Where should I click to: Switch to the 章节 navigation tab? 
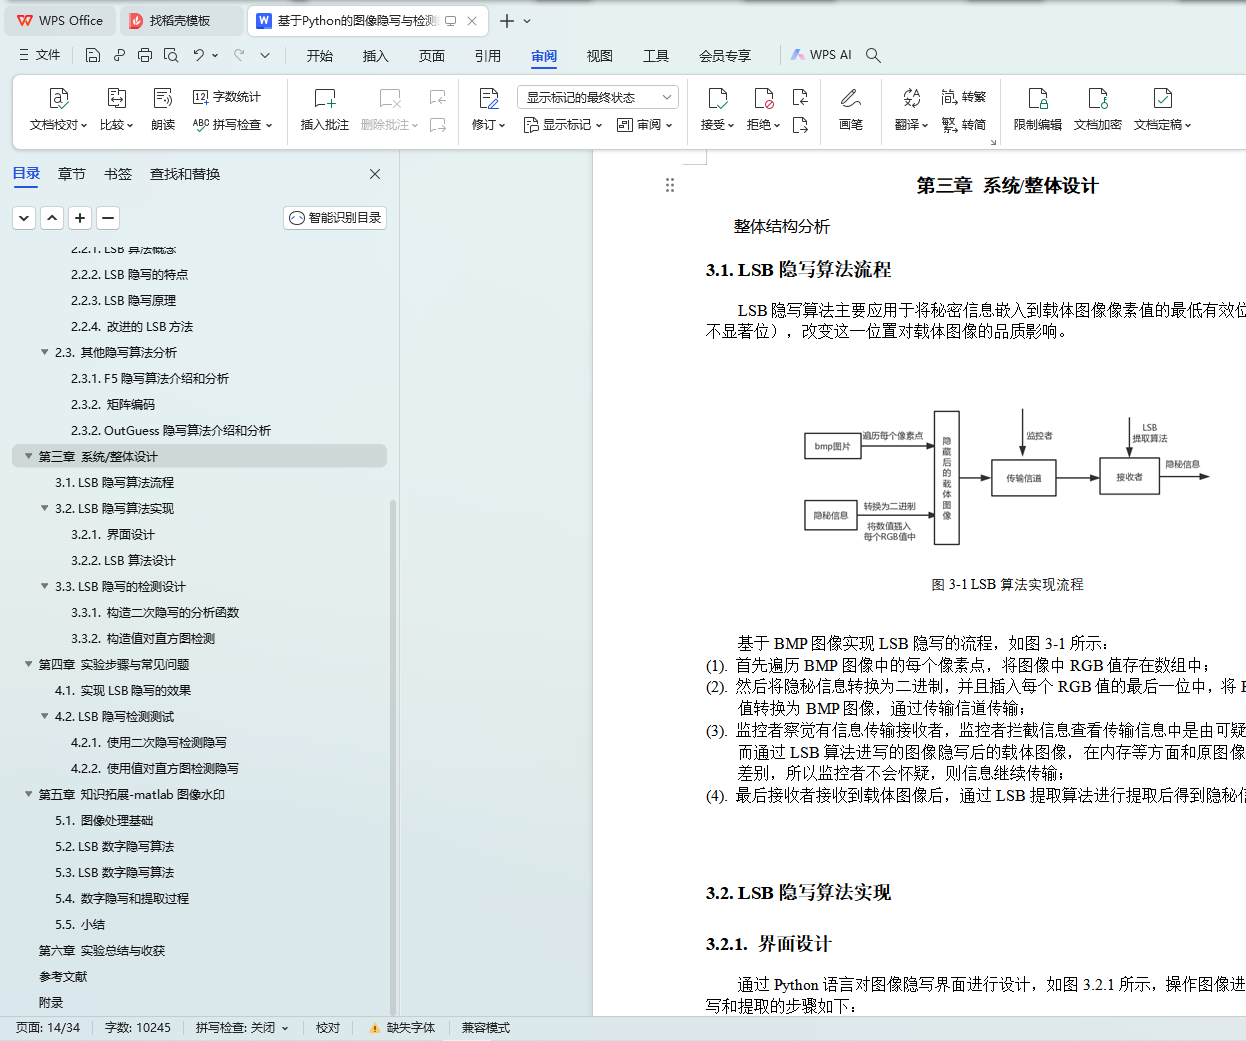[x=72, y=174]
